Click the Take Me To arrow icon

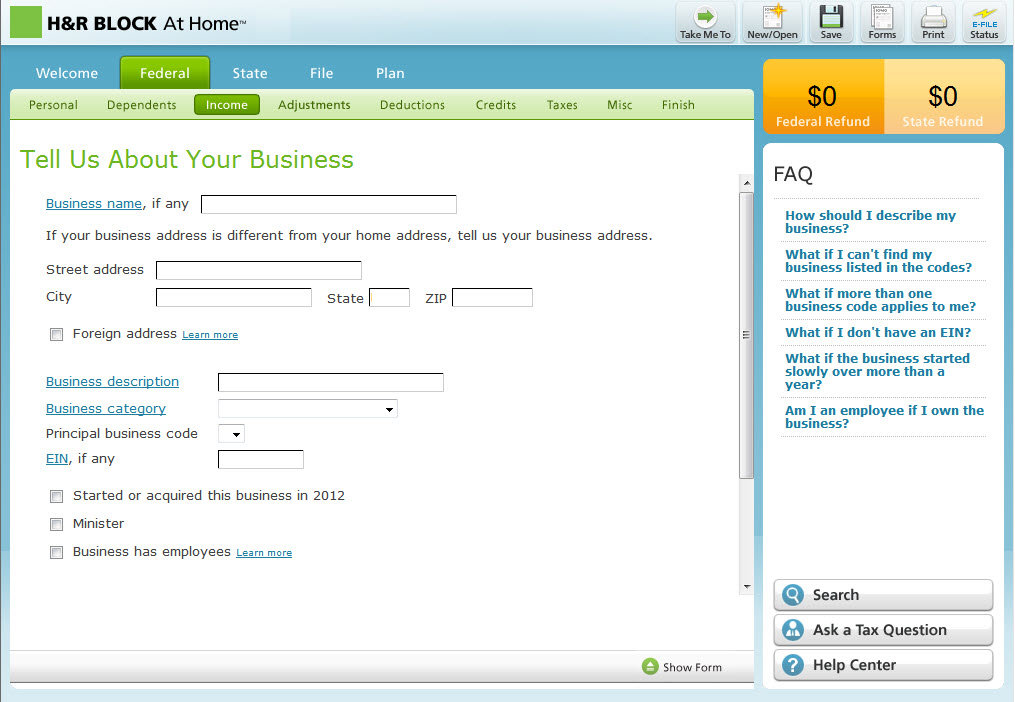tap(705, 18)
